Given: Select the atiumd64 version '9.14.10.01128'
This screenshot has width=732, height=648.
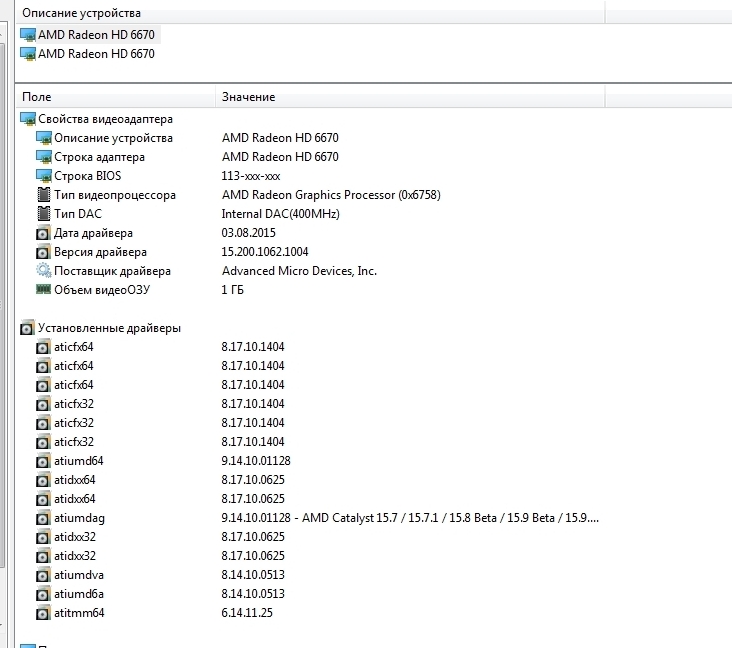Looking at the screenshot, I should 256,461.
